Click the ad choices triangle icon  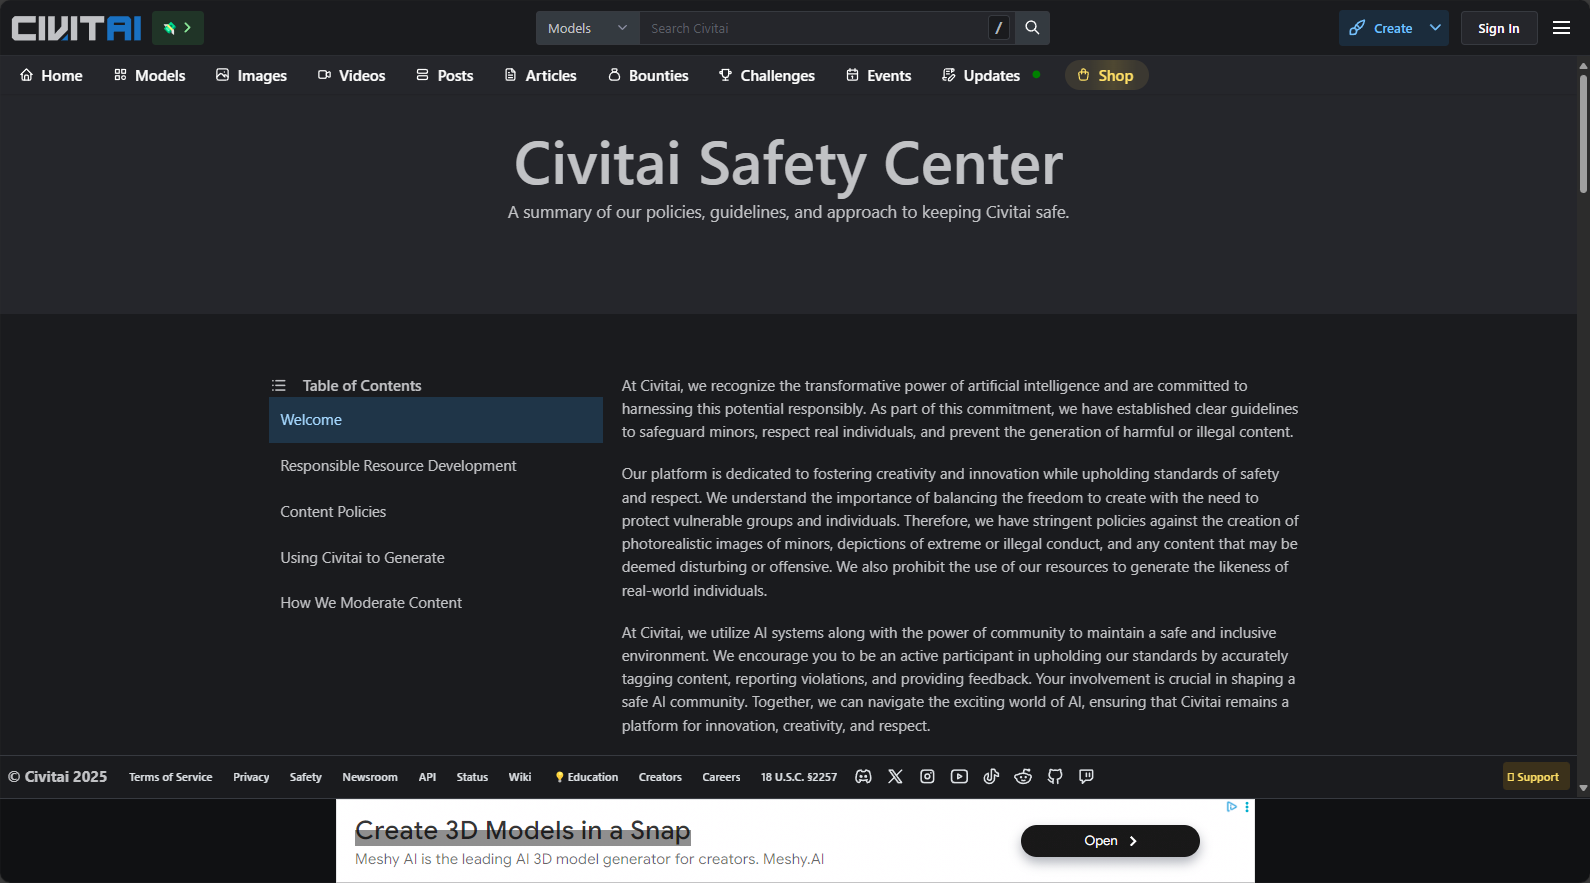click(x=1232, y=807)
